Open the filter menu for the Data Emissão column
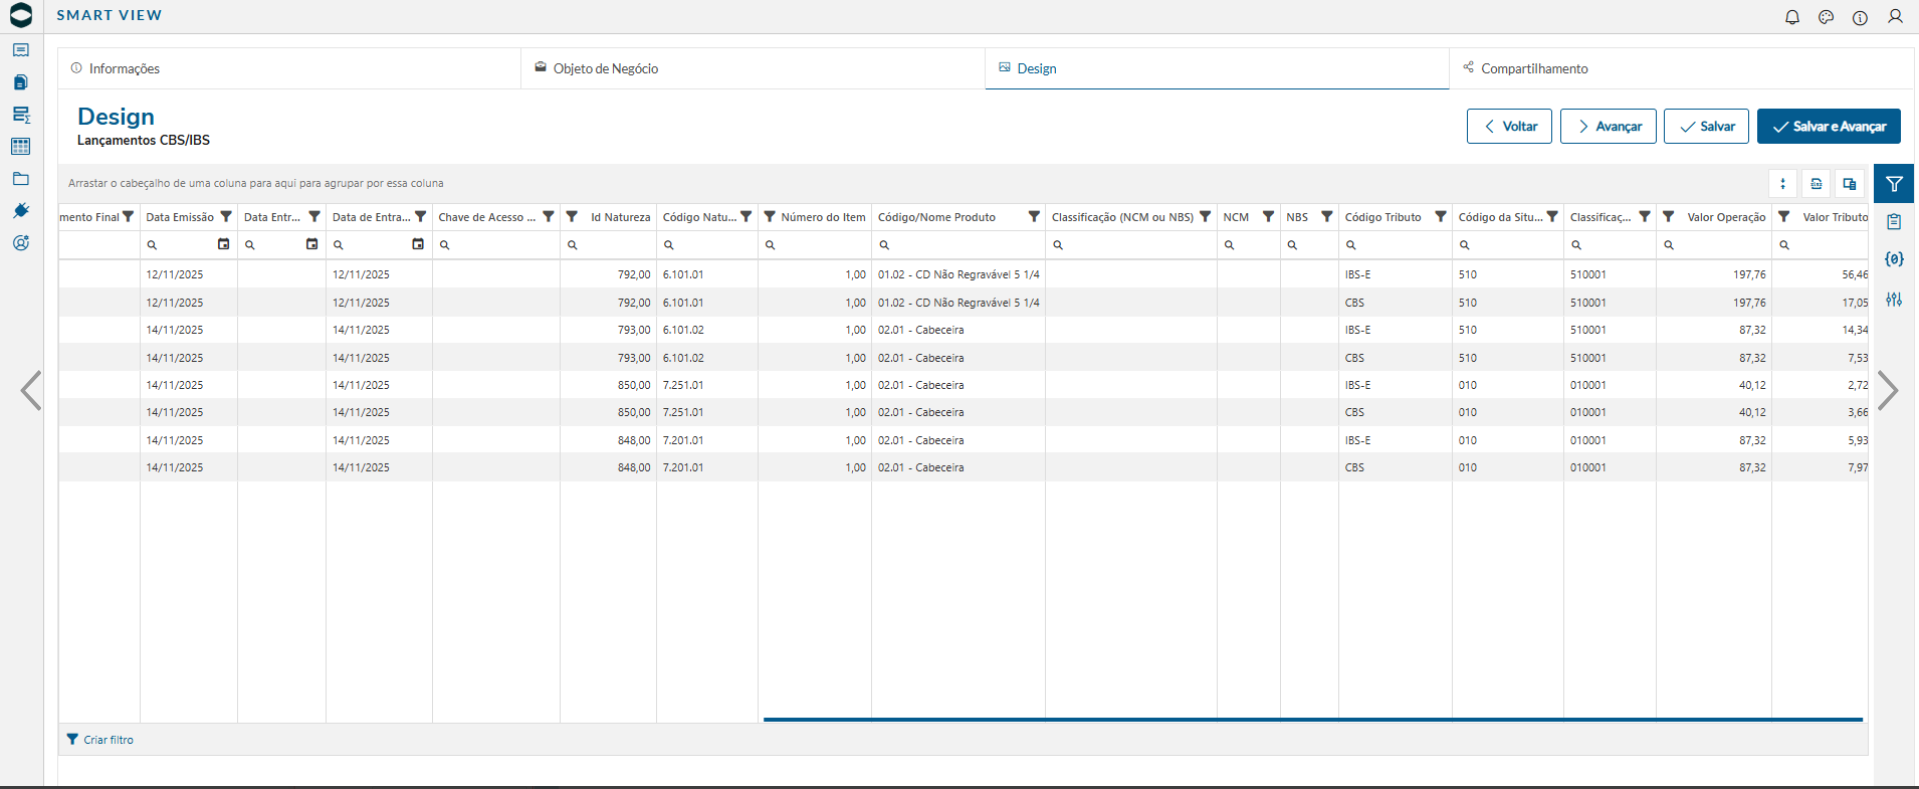Viewport: 1919px width, 789px height. pyautogui.click(x=226, y=217)
